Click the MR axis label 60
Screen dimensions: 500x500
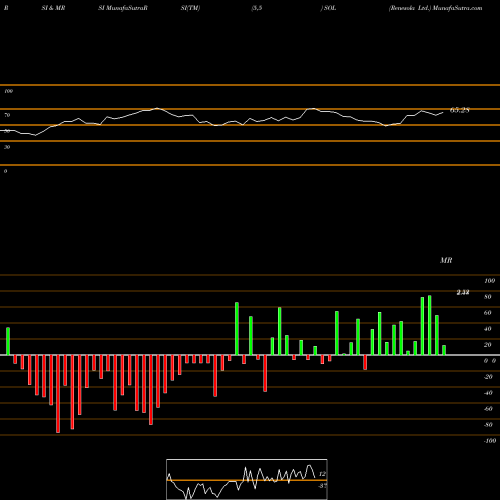pos(488,313)
